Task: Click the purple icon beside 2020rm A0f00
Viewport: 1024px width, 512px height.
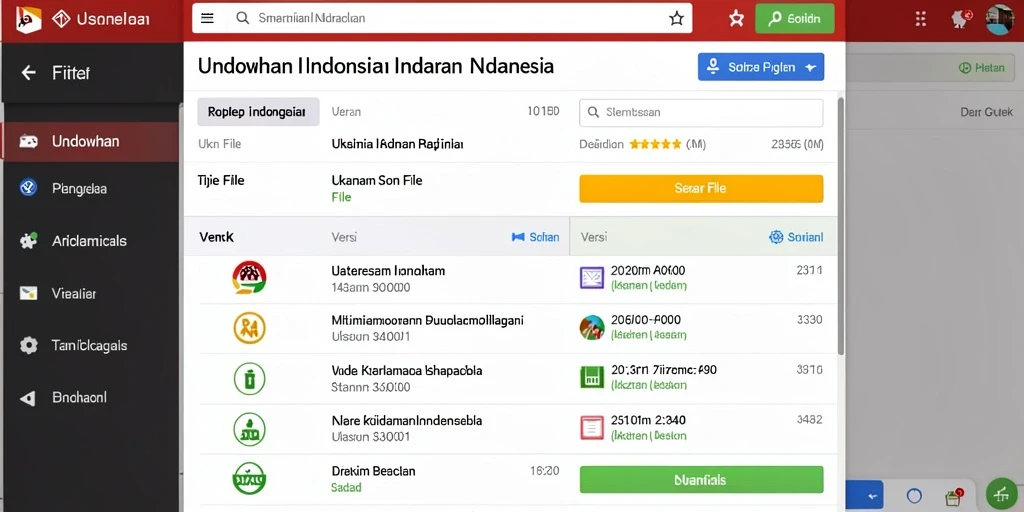Action: (592, 278)
